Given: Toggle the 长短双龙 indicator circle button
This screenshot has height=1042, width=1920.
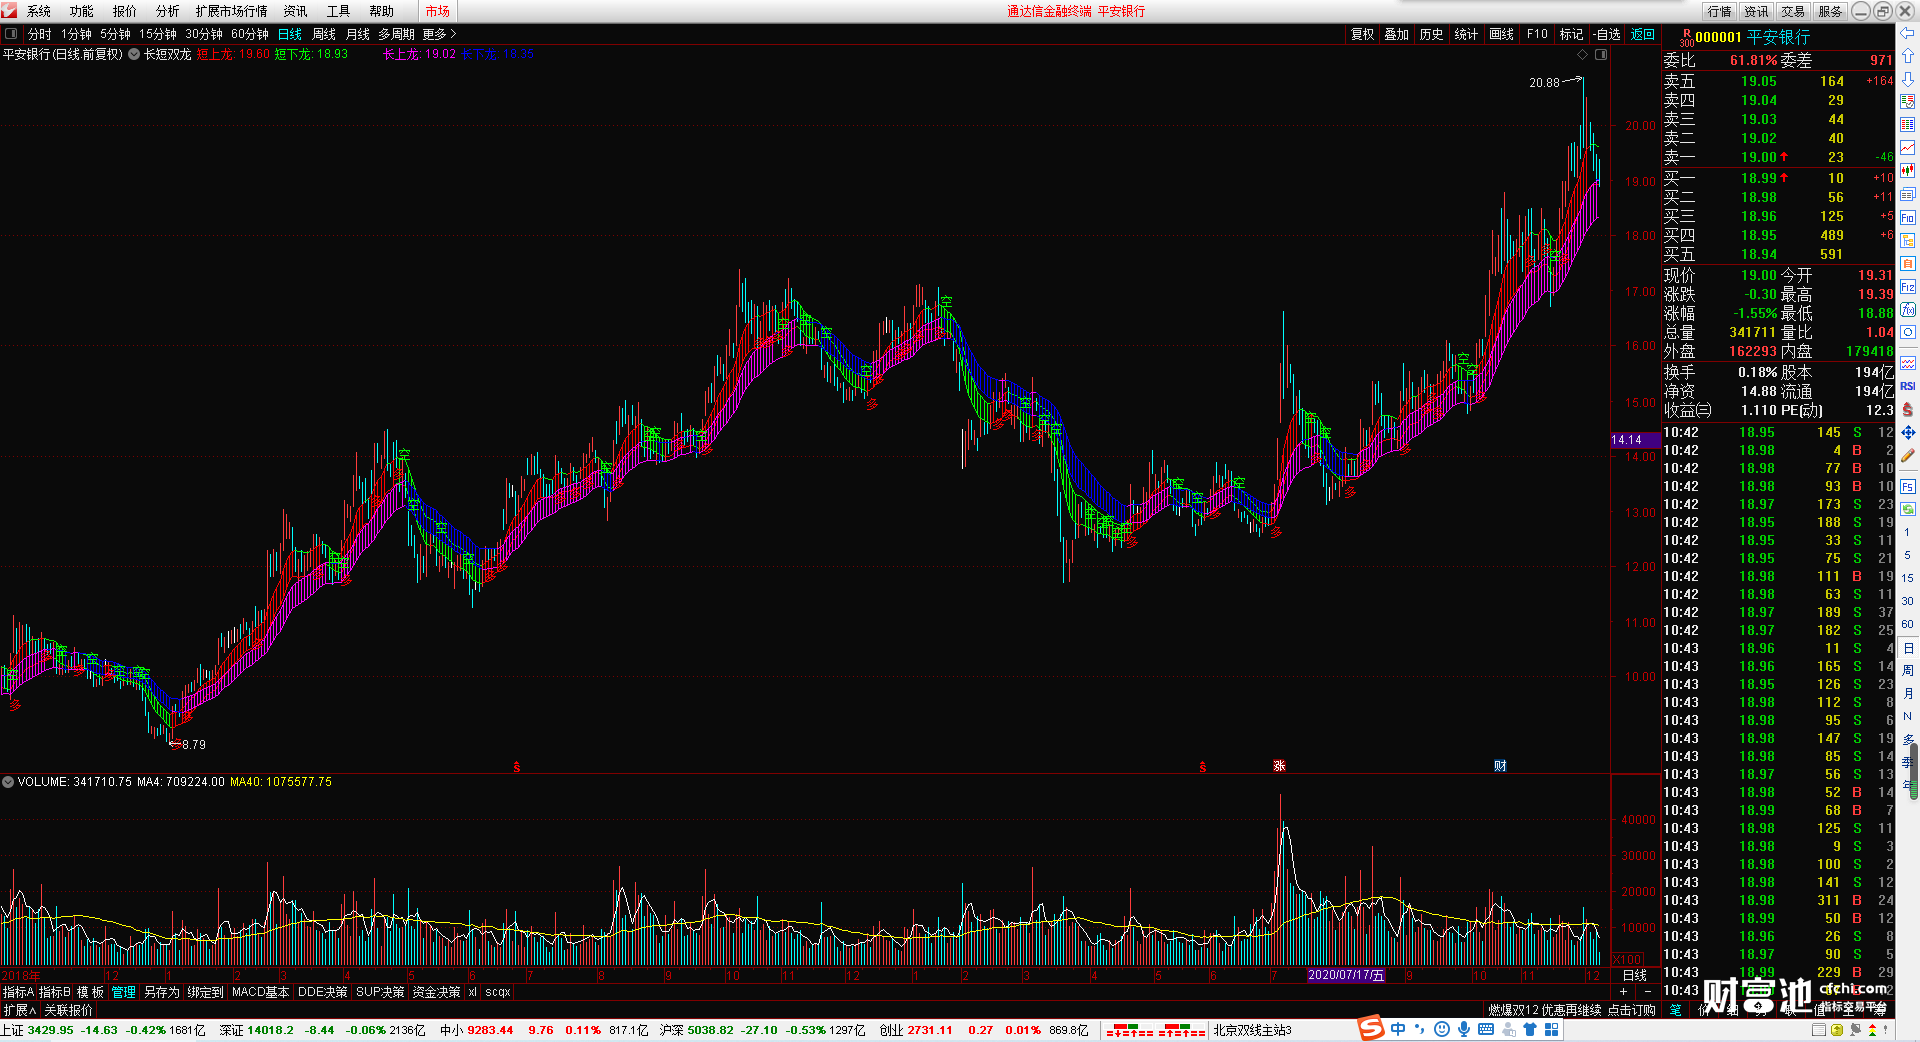Looking at the screenshot, I should [x=134, y=54].
